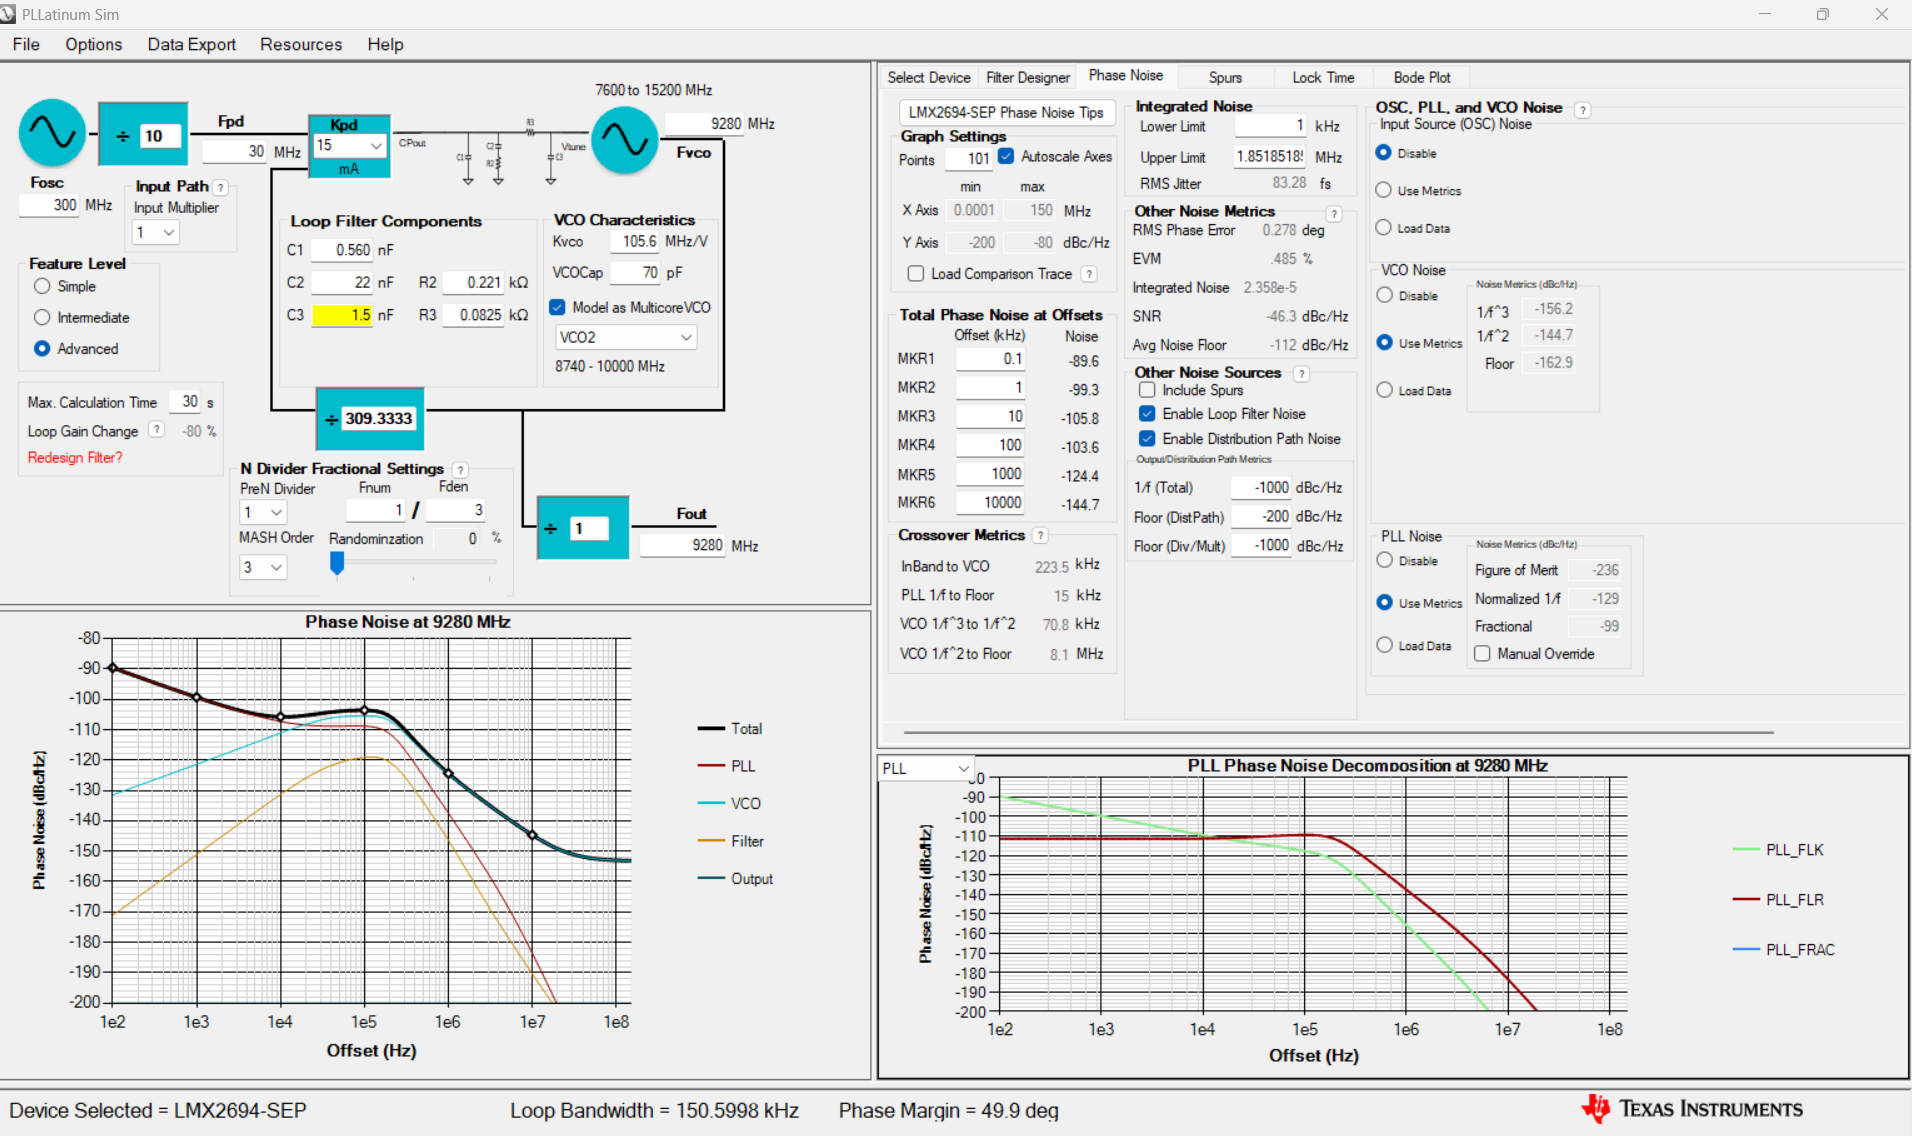Click the Integrated Noise Lower Limit field

[1271, 126]
